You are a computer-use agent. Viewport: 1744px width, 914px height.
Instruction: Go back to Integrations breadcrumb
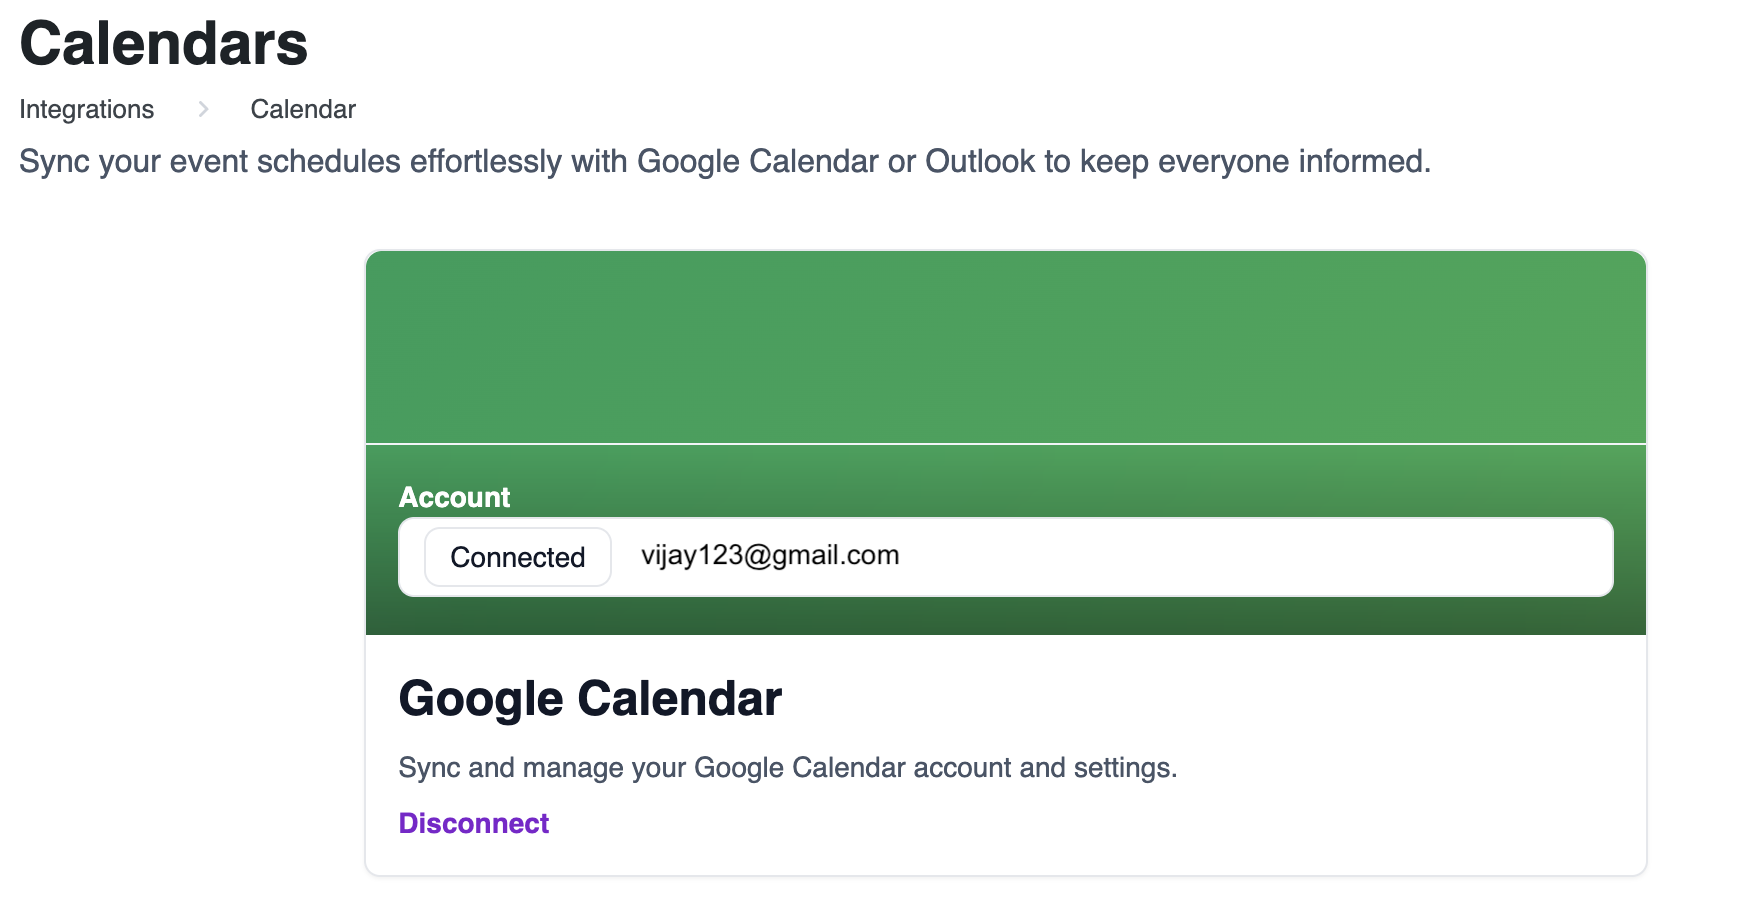87,109
